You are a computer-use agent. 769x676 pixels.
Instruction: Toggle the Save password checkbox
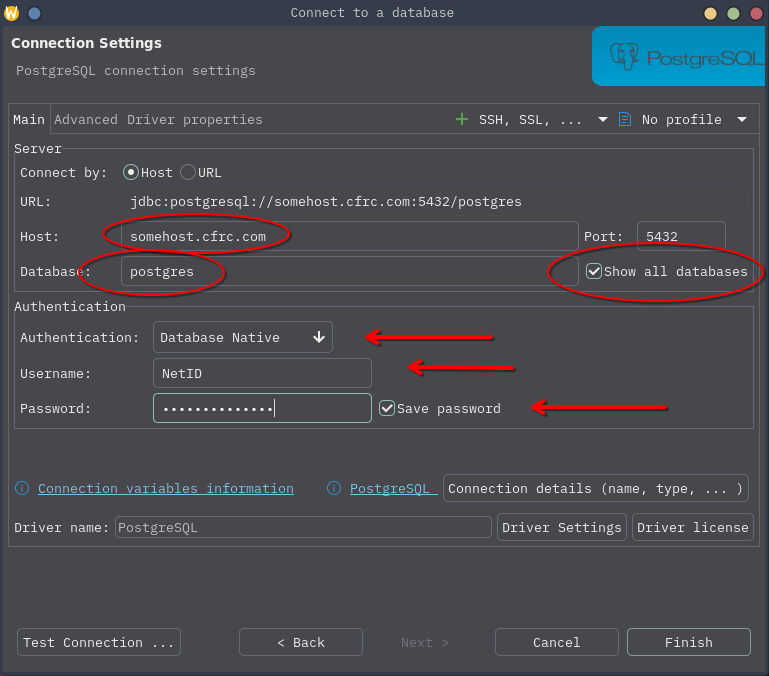(387, 408)
